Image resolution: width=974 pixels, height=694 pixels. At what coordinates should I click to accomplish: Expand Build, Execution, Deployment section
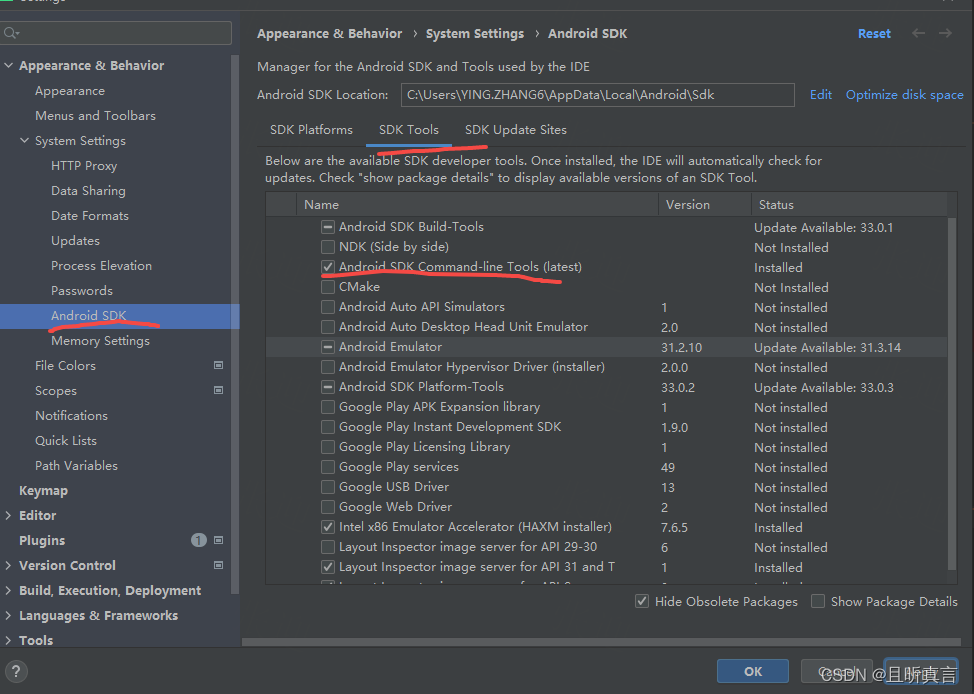9,590
